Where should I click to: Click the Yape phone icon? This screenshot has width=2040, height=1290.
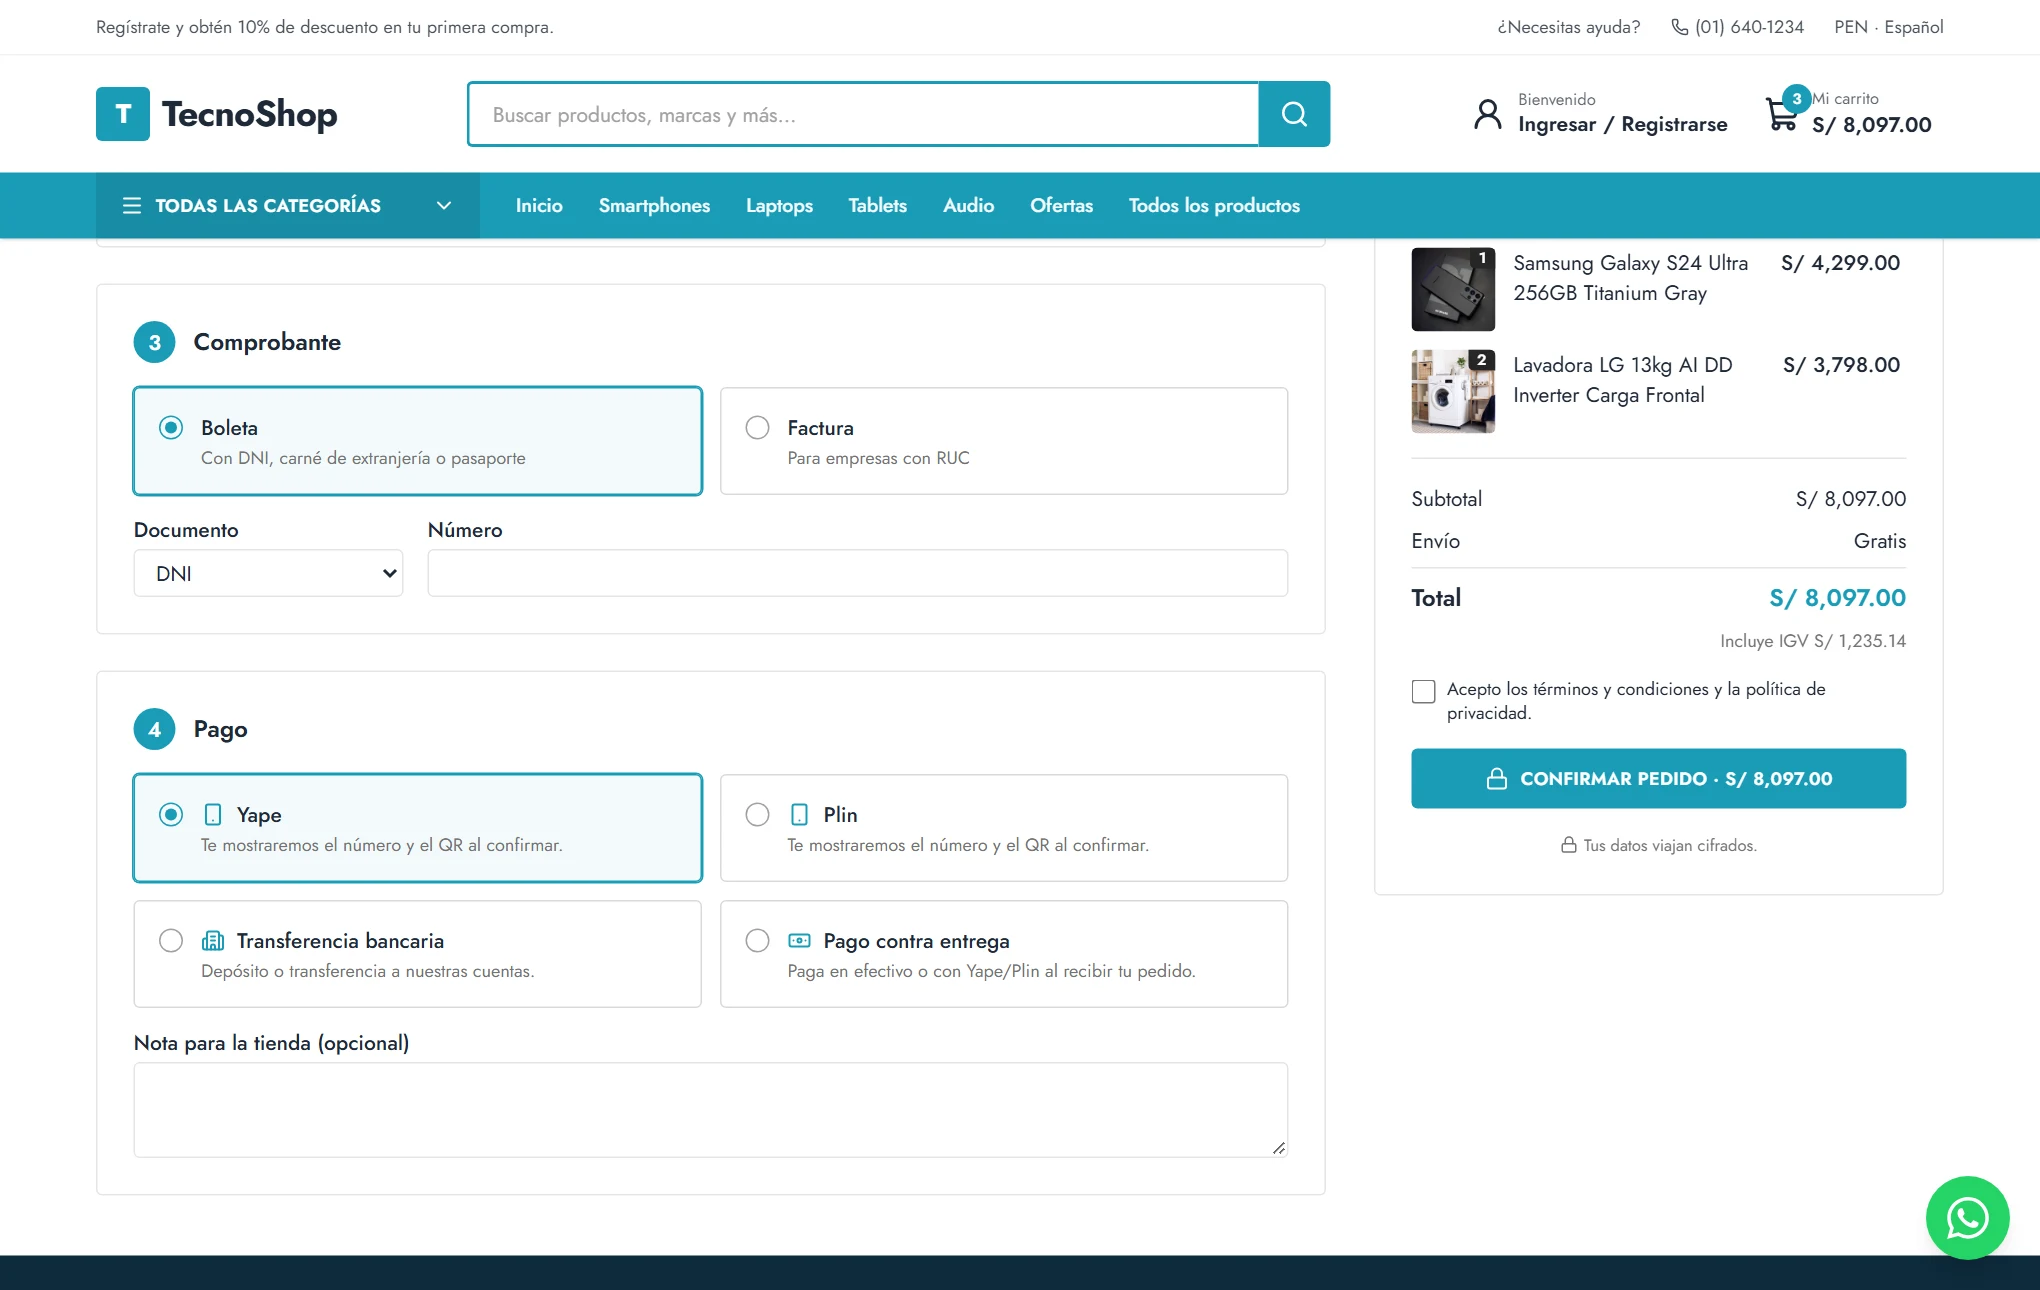tap(213, 814)
